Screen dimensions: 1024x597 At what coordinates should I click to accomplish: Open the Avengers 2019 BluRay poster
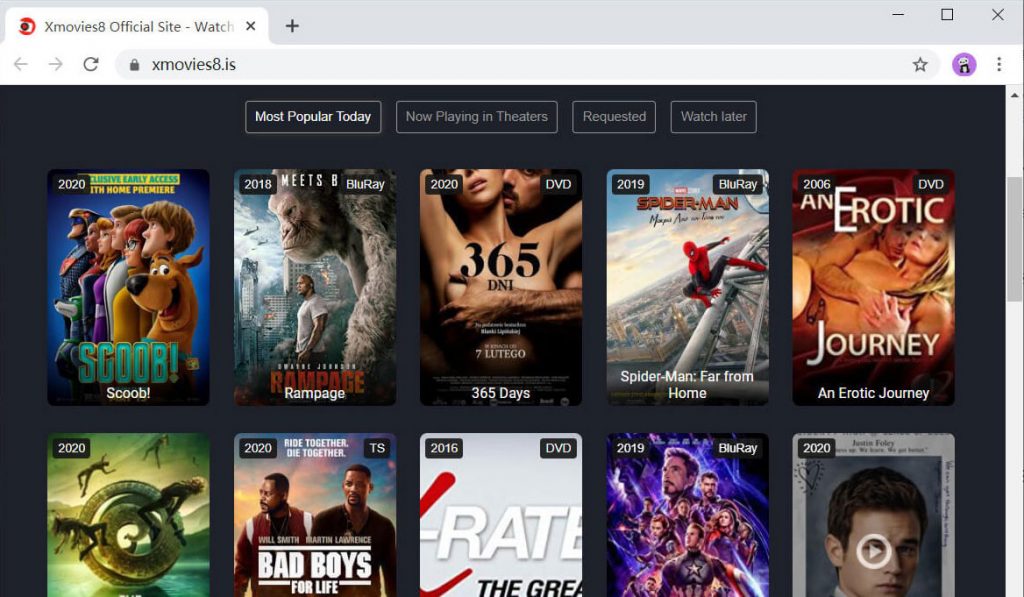(x=688, y=515)
